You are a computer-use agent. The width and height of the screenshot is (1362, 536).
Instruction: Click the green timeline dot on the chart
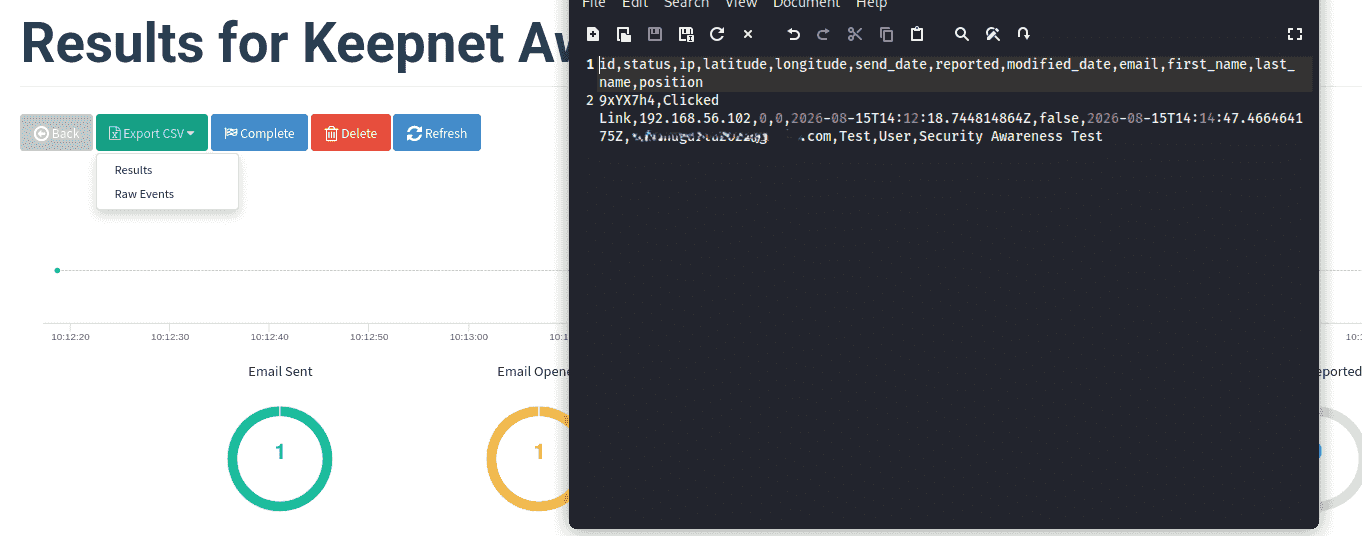[57, 270]
